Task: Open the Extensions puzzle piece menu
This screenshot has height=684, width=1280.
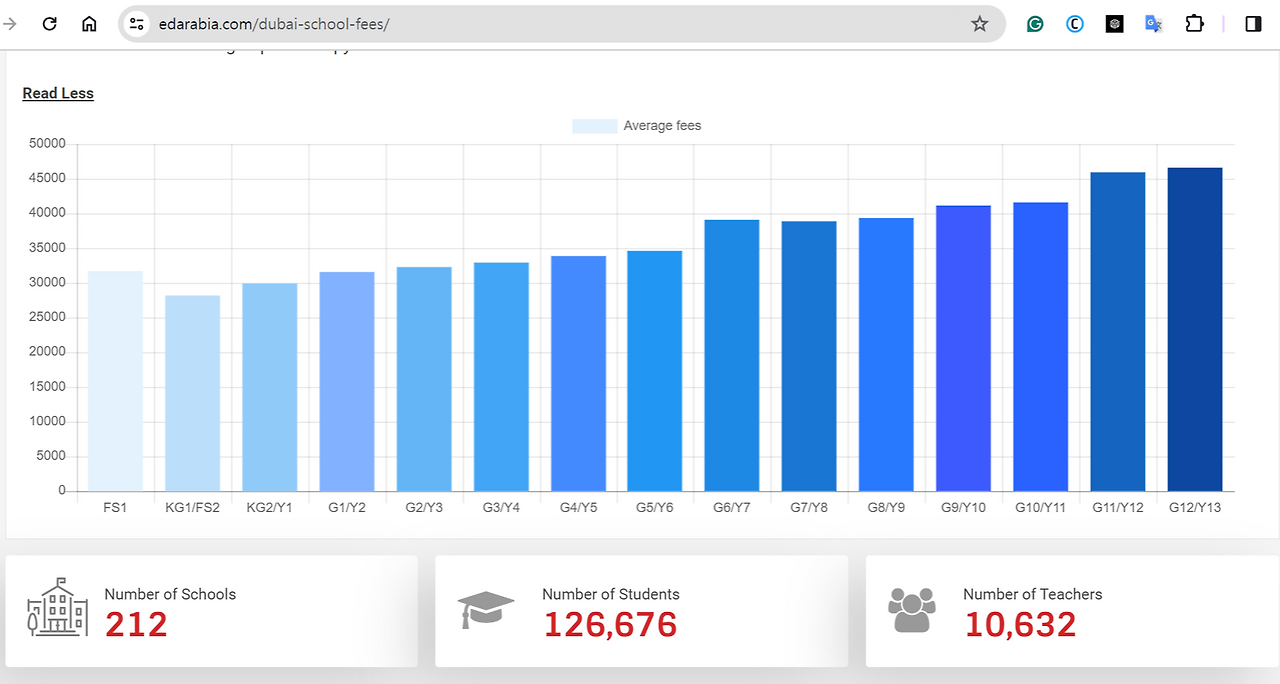Action: tap(1194, 24)
